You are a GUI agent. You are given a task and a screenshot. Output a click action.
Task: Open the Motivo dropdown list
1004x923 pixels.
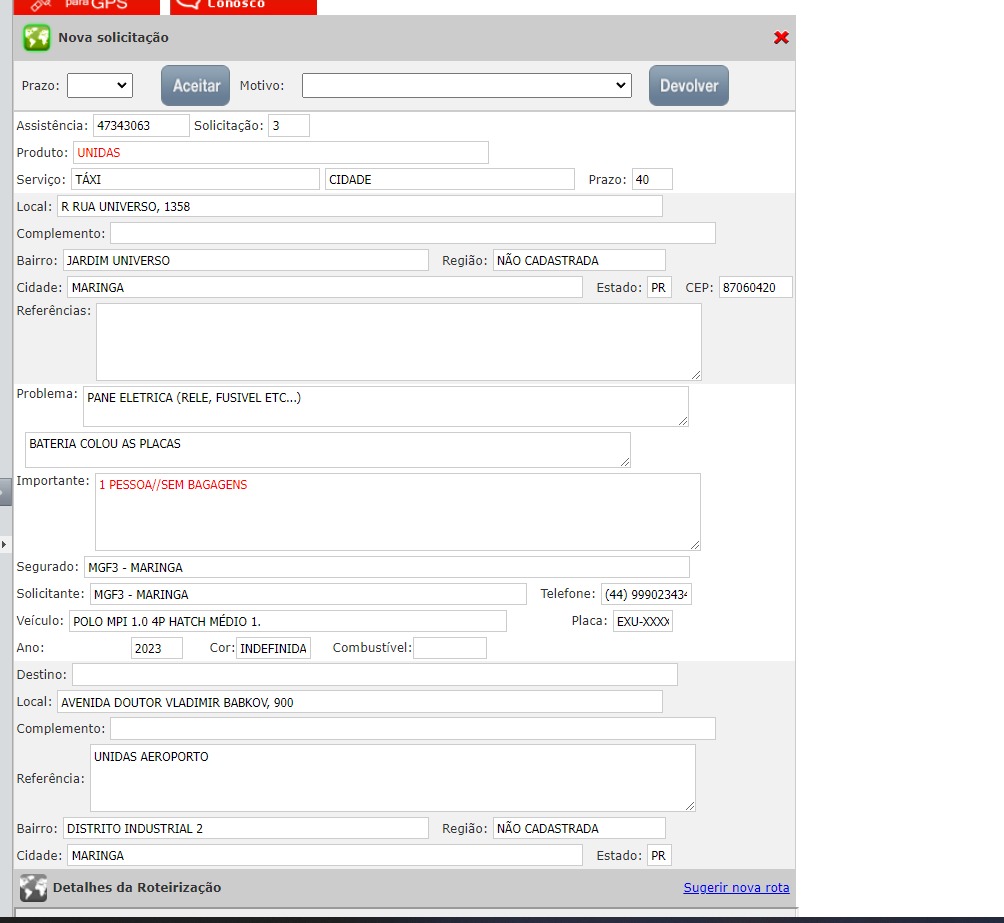coord(466,86)
